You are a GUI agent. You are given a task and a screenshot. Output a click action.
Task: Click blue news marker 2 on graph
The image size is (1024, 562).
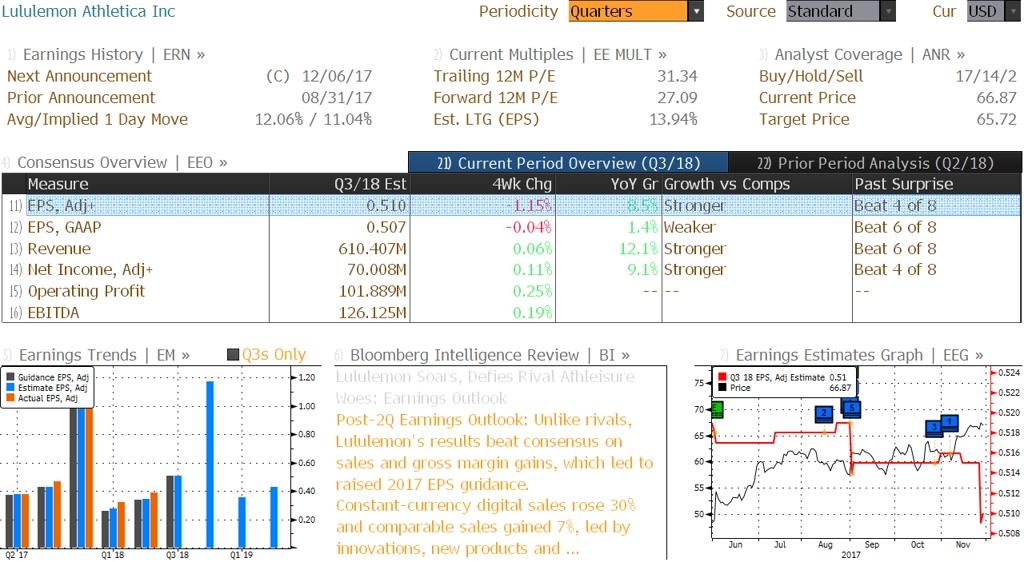(x=824, y=413)
